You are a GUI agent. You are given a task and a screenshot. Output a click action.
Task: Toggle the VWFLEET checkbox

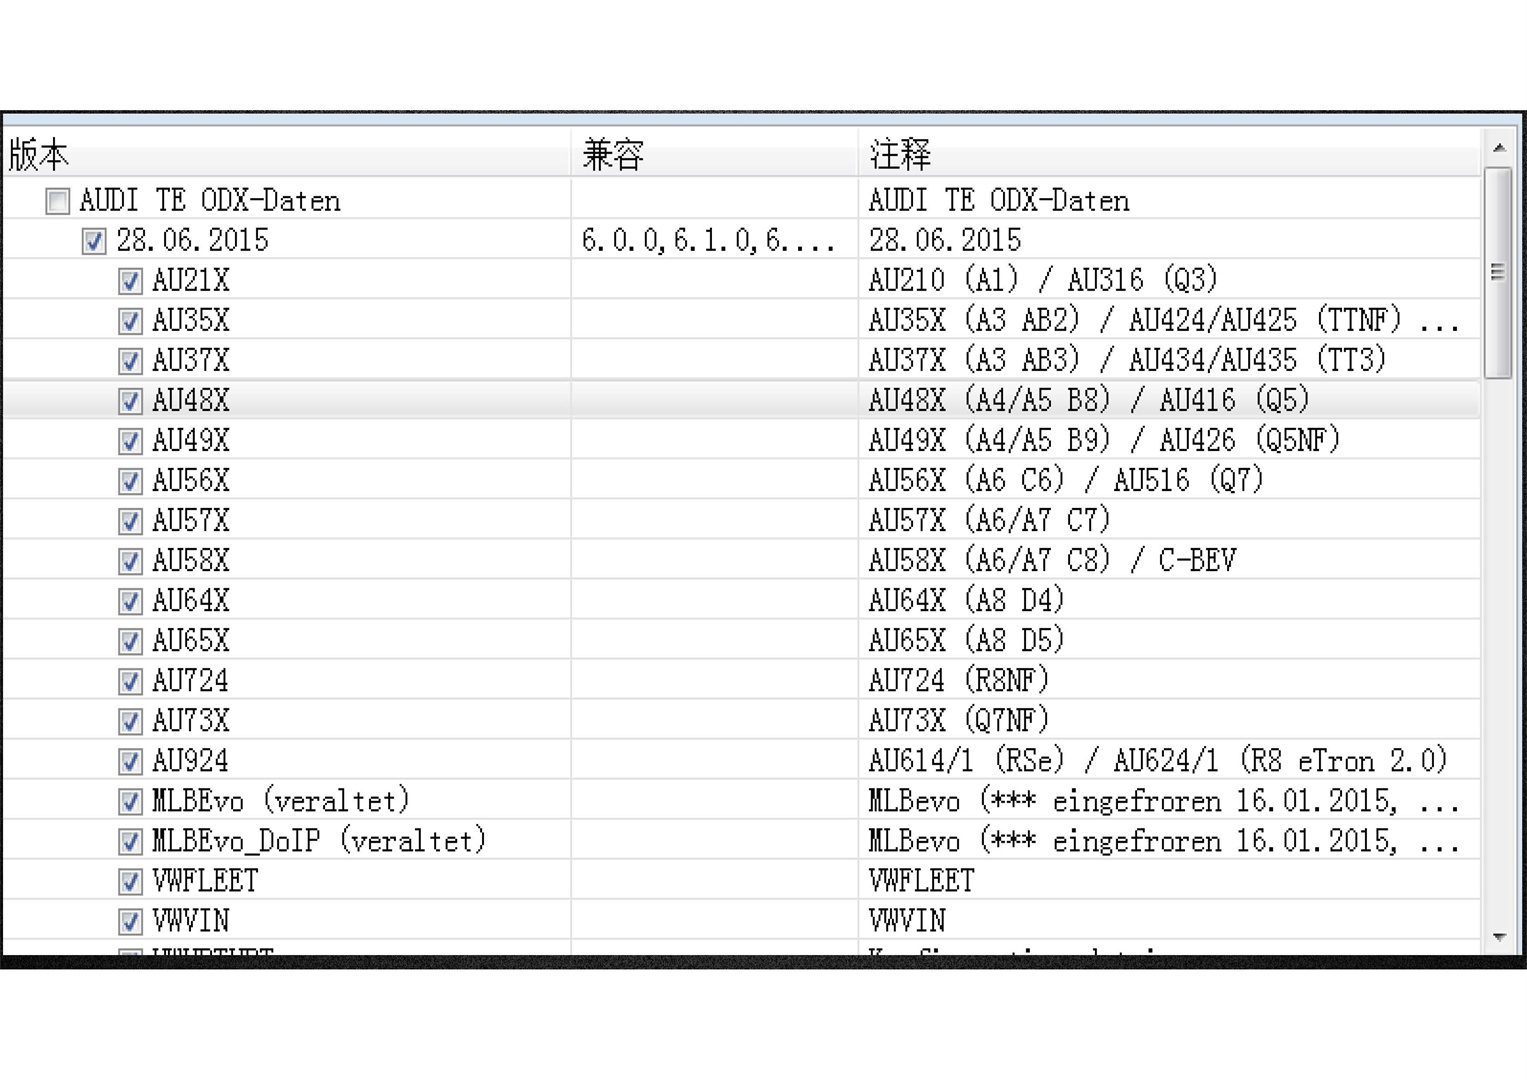130,881
